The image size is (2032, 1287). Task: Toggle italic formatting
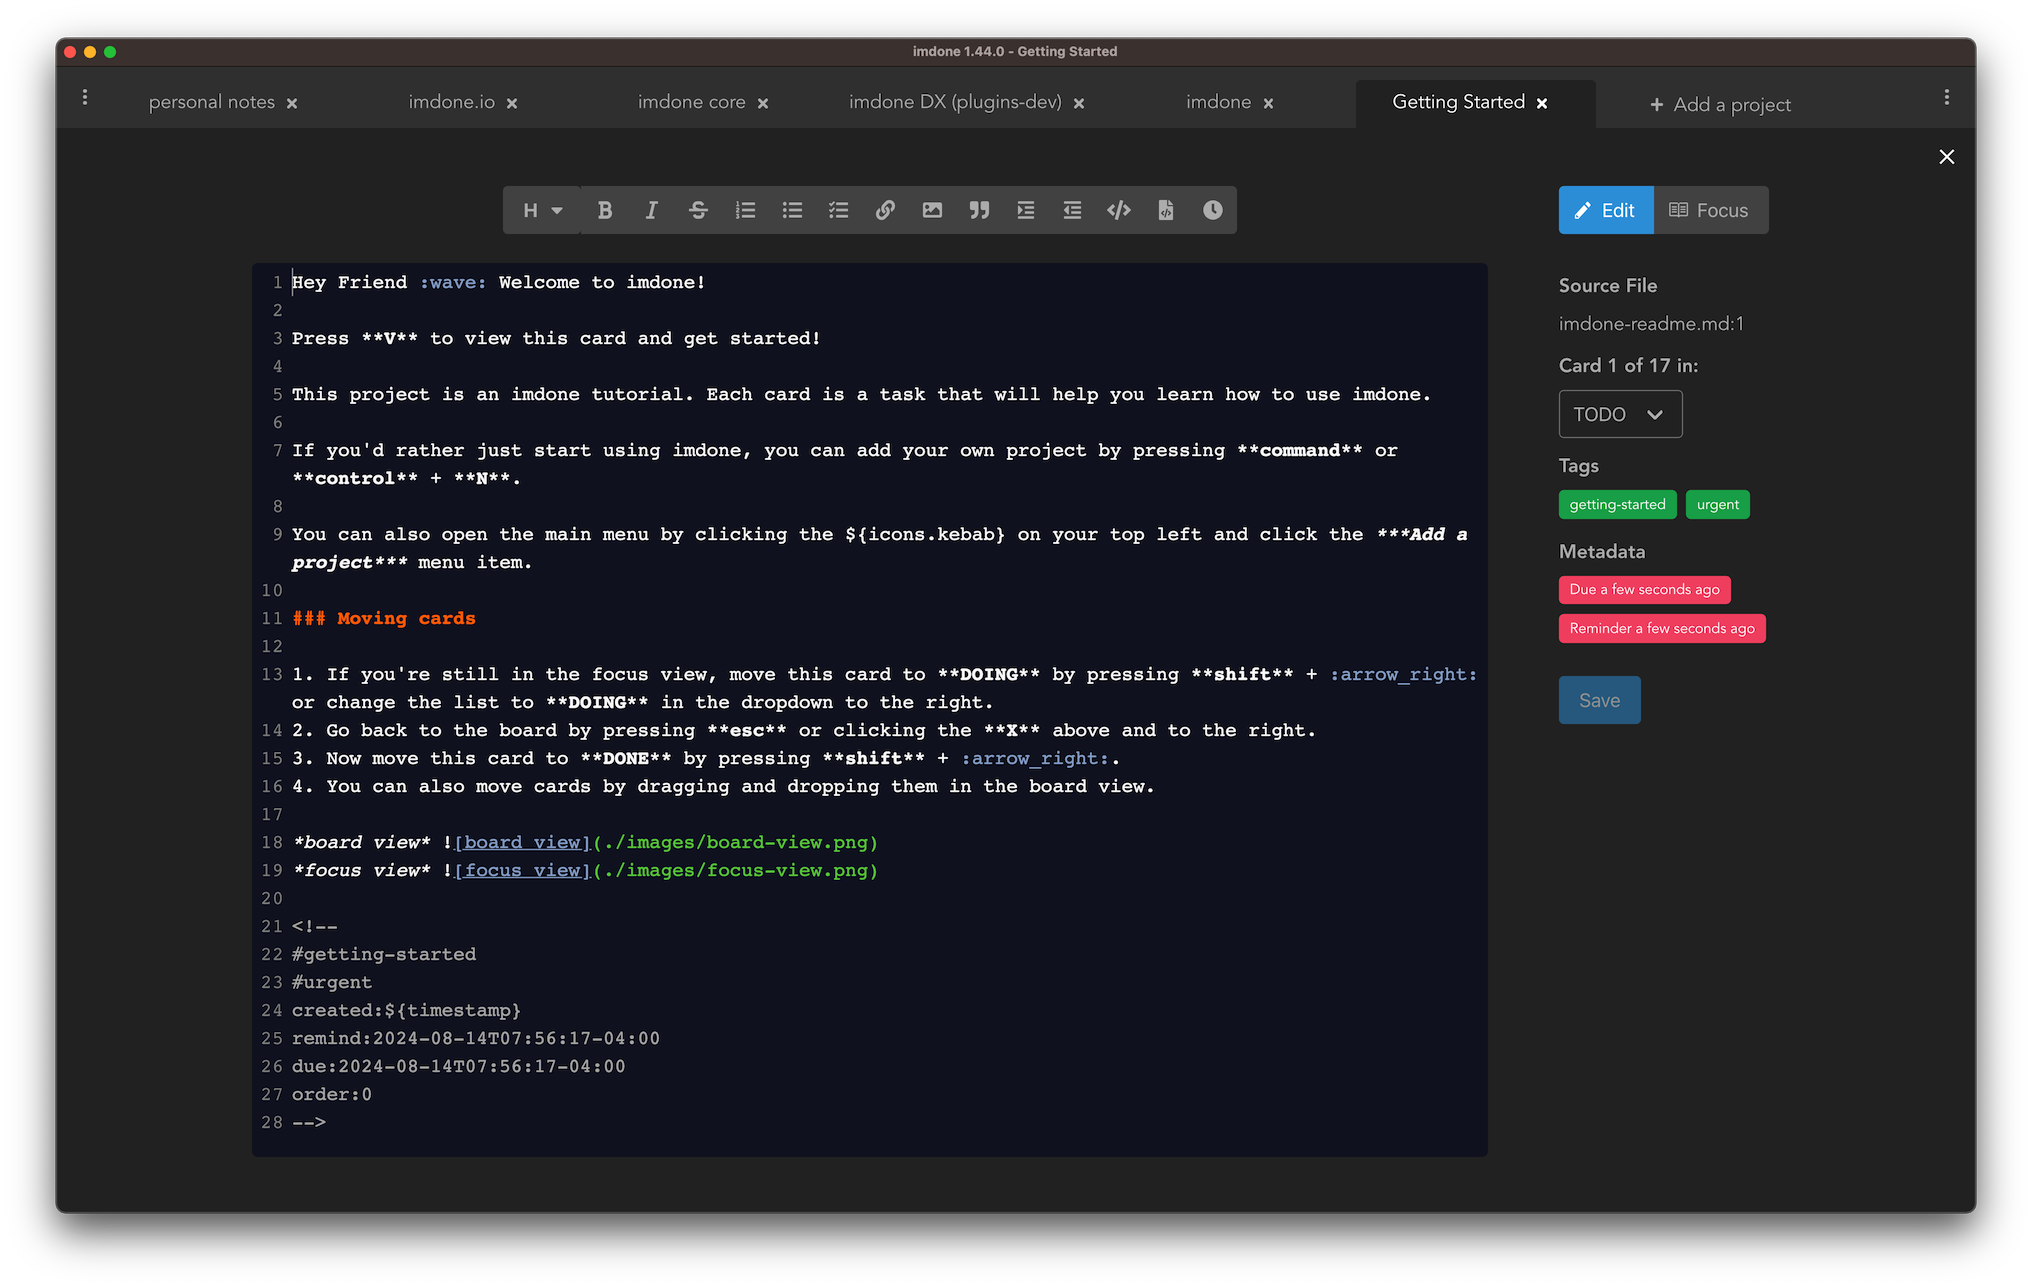(652, 210)
